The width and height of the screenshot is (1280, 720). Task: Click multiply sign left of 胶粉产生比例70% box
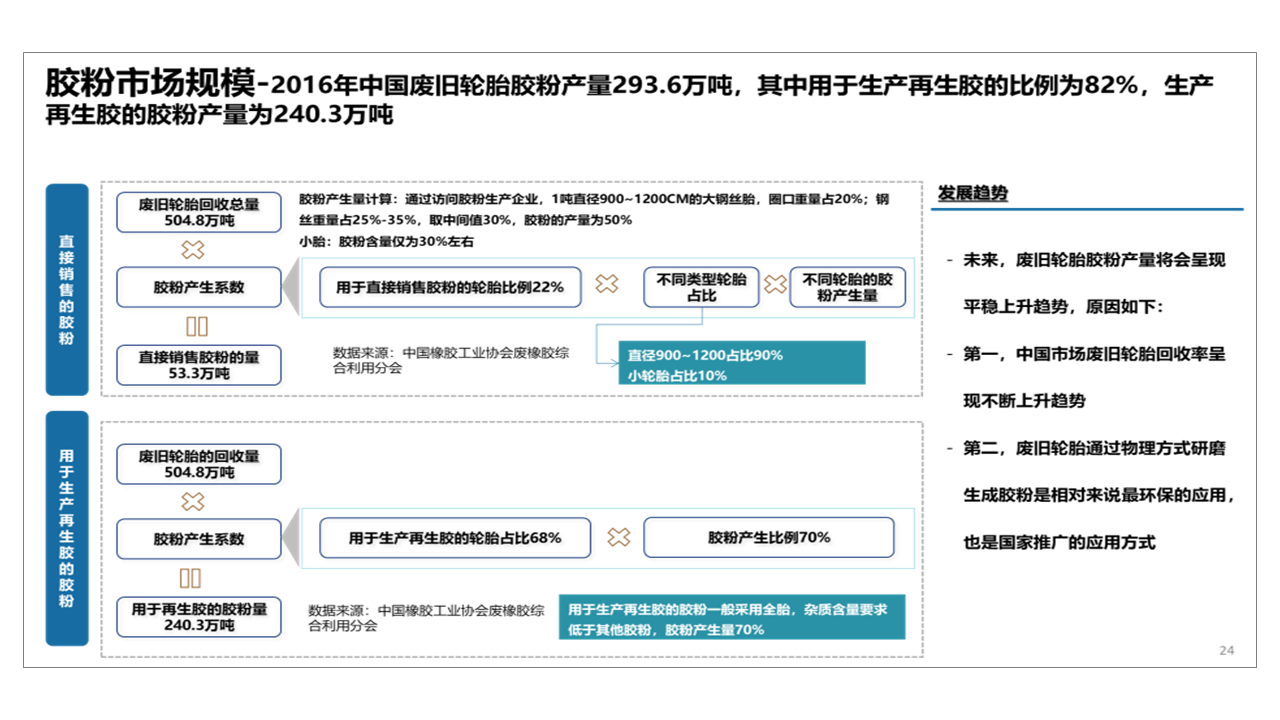pyautogui.click(x=619, y=538)
